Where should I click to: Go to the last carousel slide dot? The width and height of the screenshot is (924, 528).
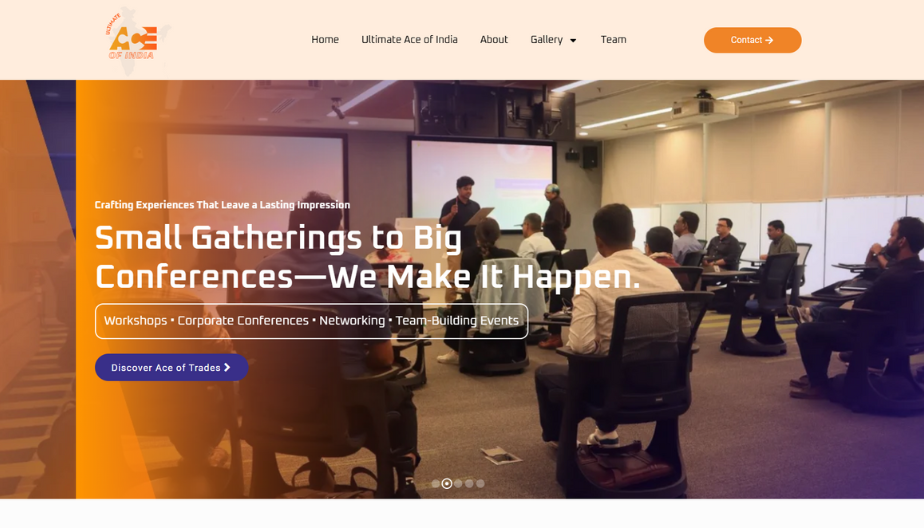pos(480,483)
